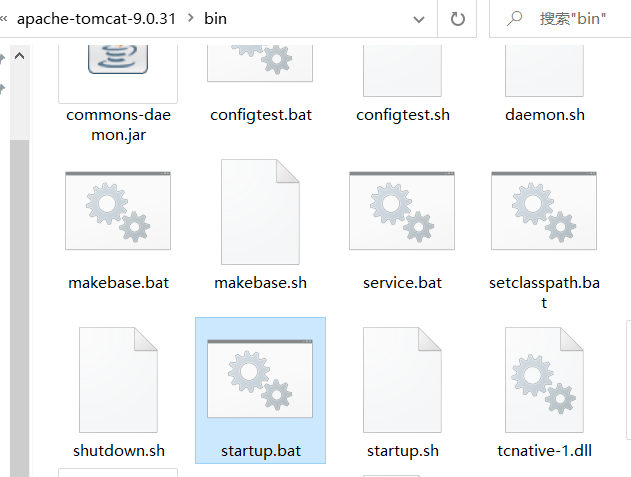Click the configtest.sh file name
The width and height of the screenshot is (631, 477).
click(x=403, y=115)
